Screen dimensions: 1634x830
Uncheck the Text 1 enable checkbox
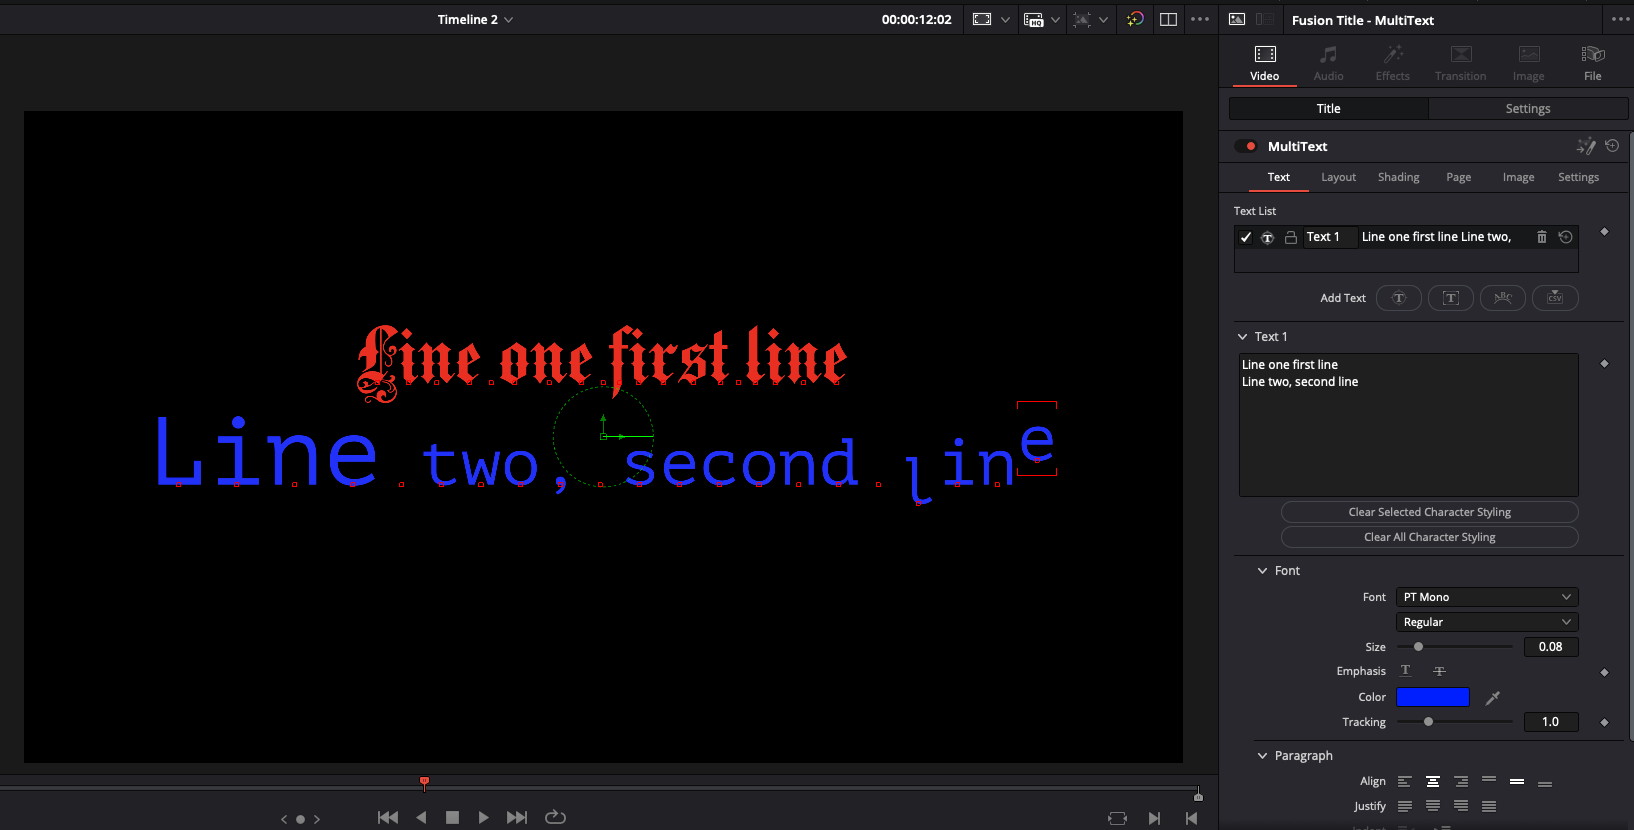pos(1246,237)
